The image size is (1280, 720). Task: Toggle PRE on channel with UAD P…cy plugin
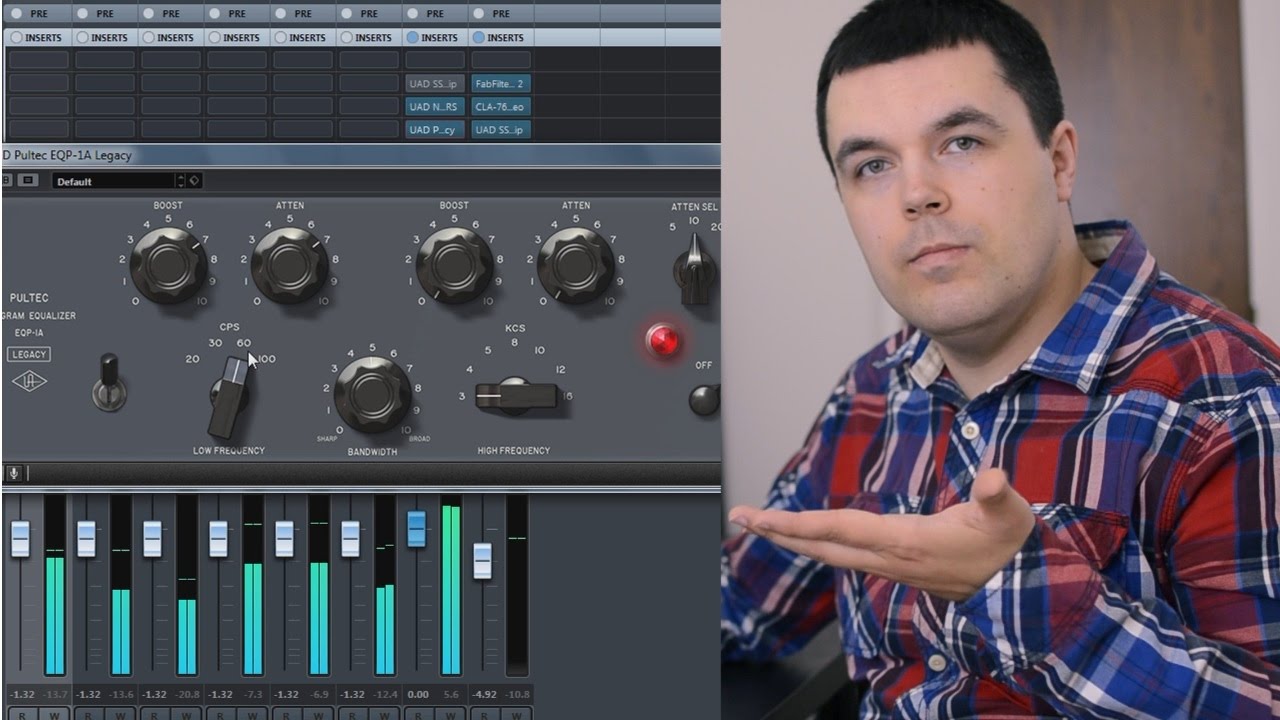point(413,13)
